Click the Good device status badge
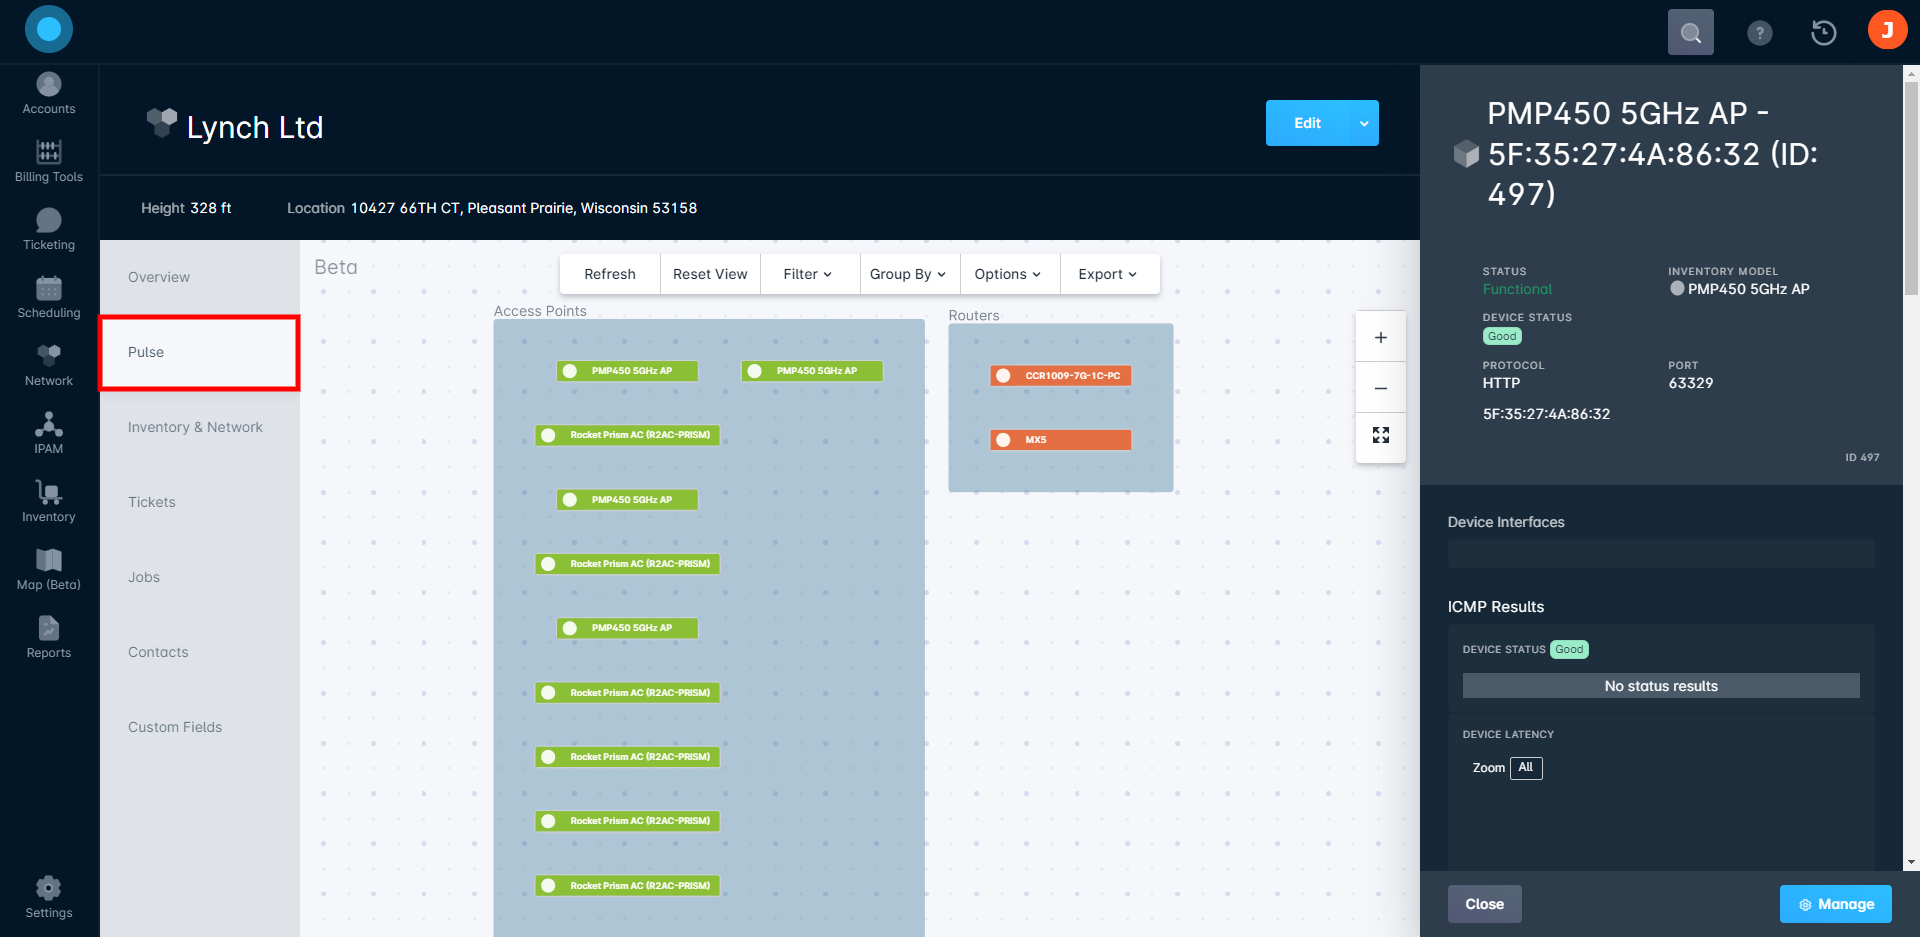This screenshot has width=1920, height=937. (1502, 337)
